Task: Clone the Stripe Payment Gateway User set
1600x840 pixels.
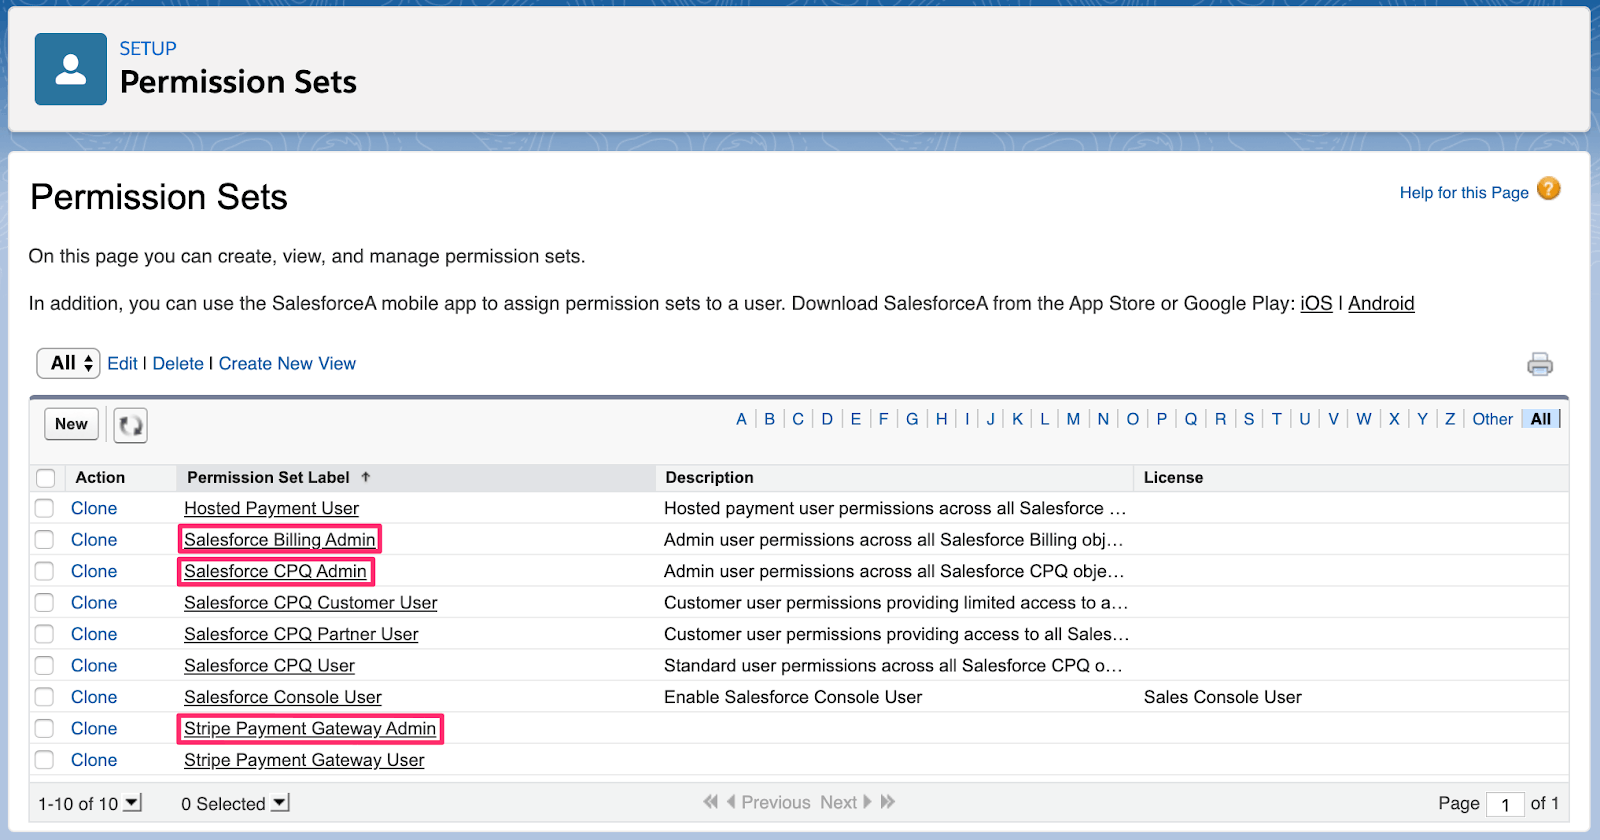Action: (x=94, y=760)
